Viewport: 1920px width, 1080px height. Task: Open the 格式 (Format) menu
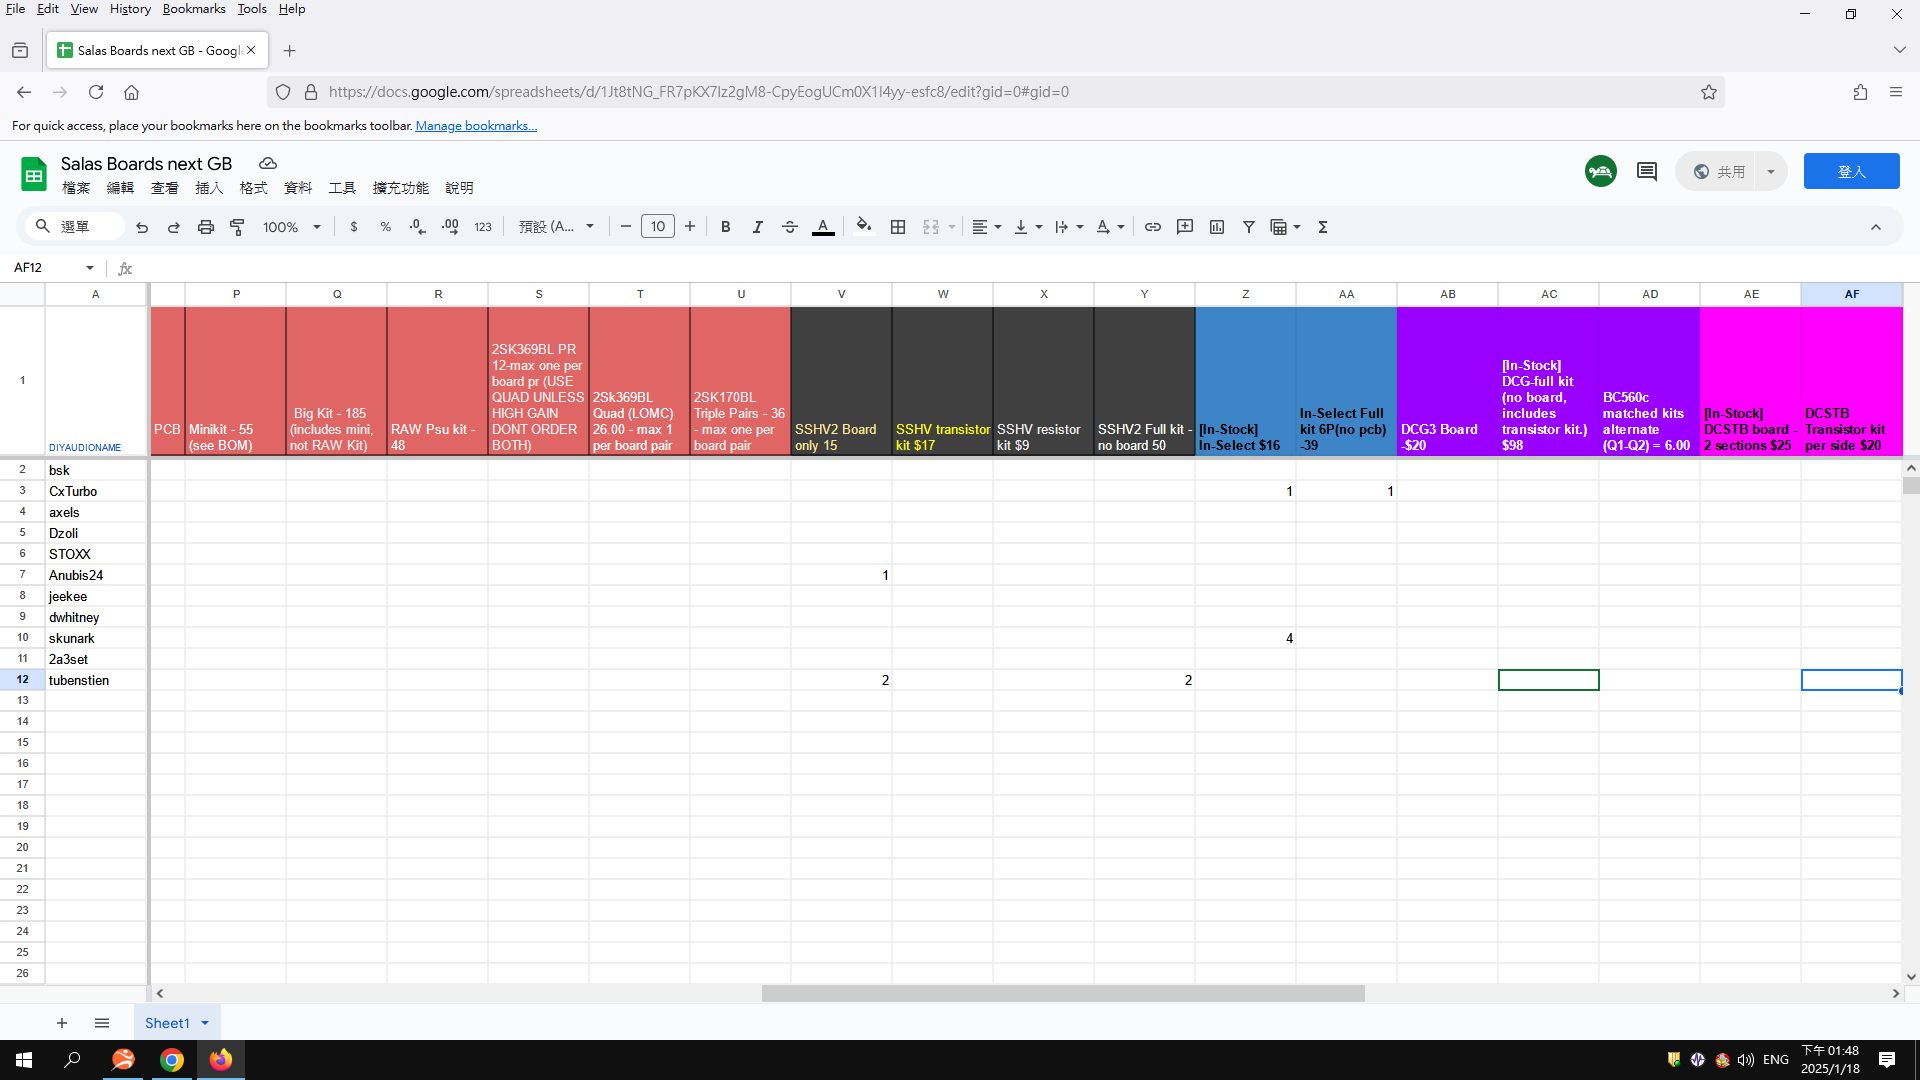tap(254, 188)
